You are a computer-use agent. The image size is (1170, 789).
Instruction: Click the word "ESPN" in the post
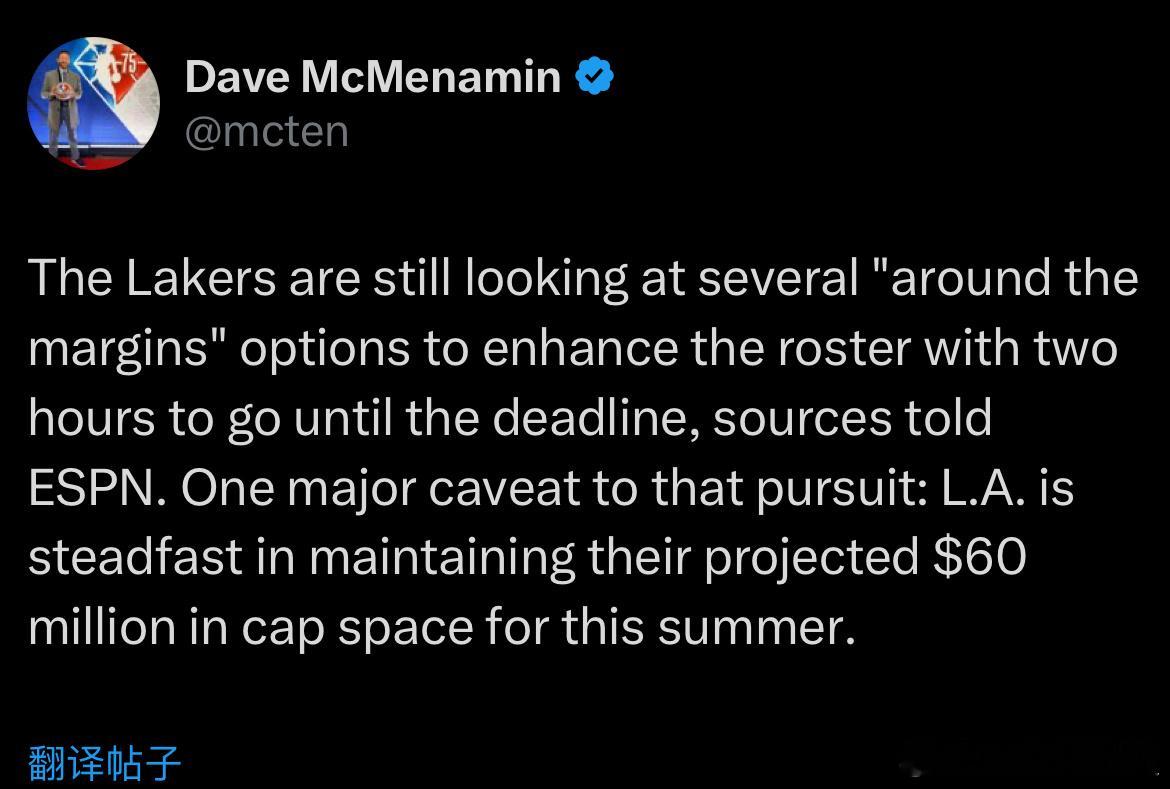[x=97, y=487]
